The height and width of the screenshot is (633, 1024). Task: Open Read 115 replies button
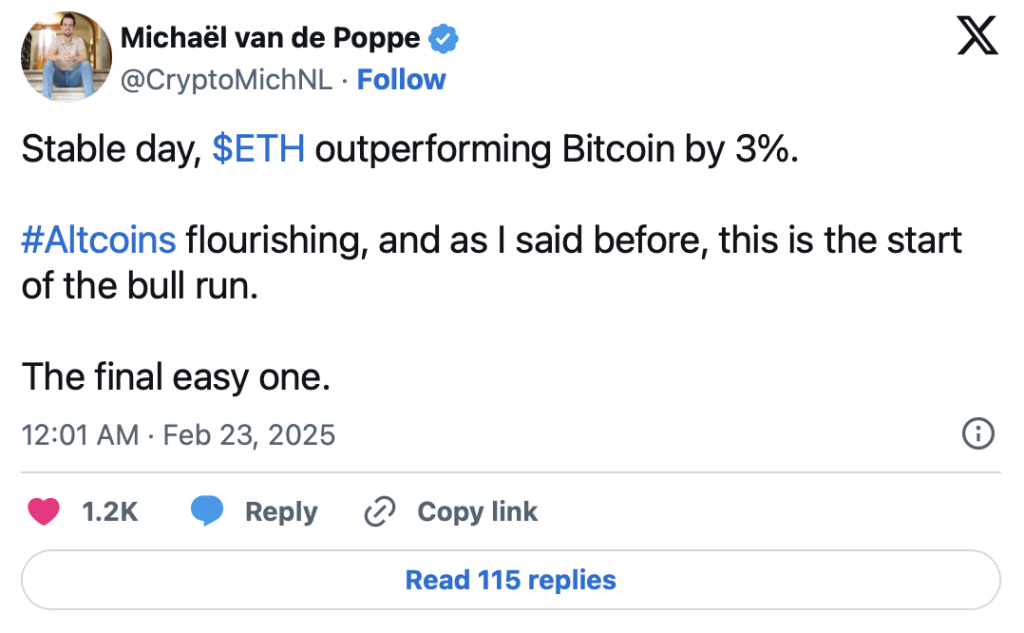[511, 580]
